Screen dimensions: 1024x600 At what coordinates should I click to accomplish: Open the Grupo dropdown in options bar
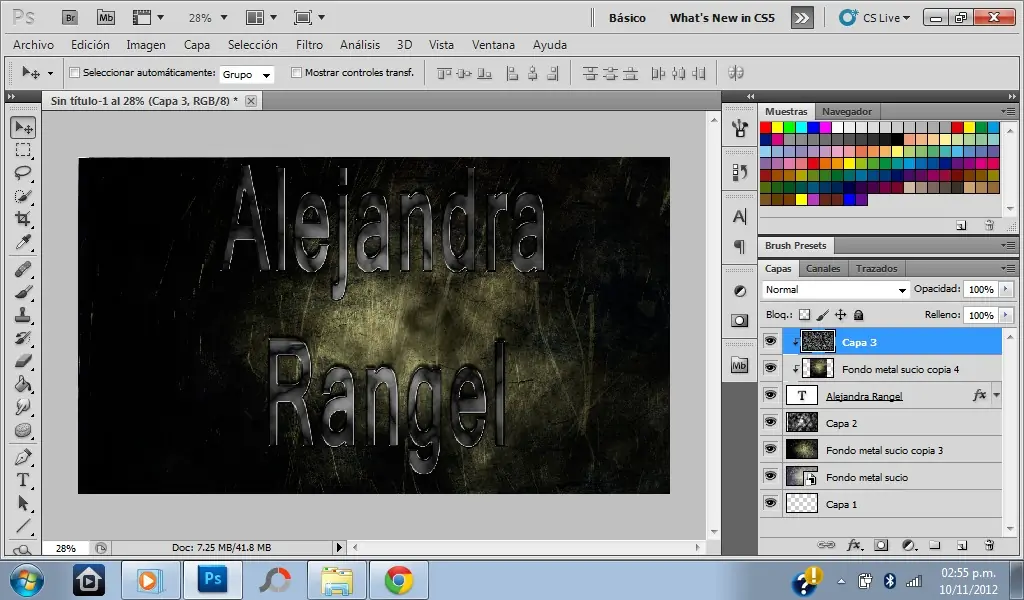tap(247, 73)
